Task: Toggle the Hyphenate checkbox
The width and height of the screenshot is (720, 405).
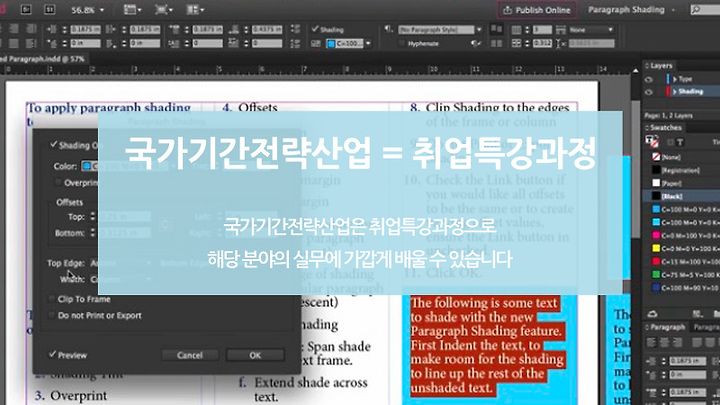Action: [402, 44]
